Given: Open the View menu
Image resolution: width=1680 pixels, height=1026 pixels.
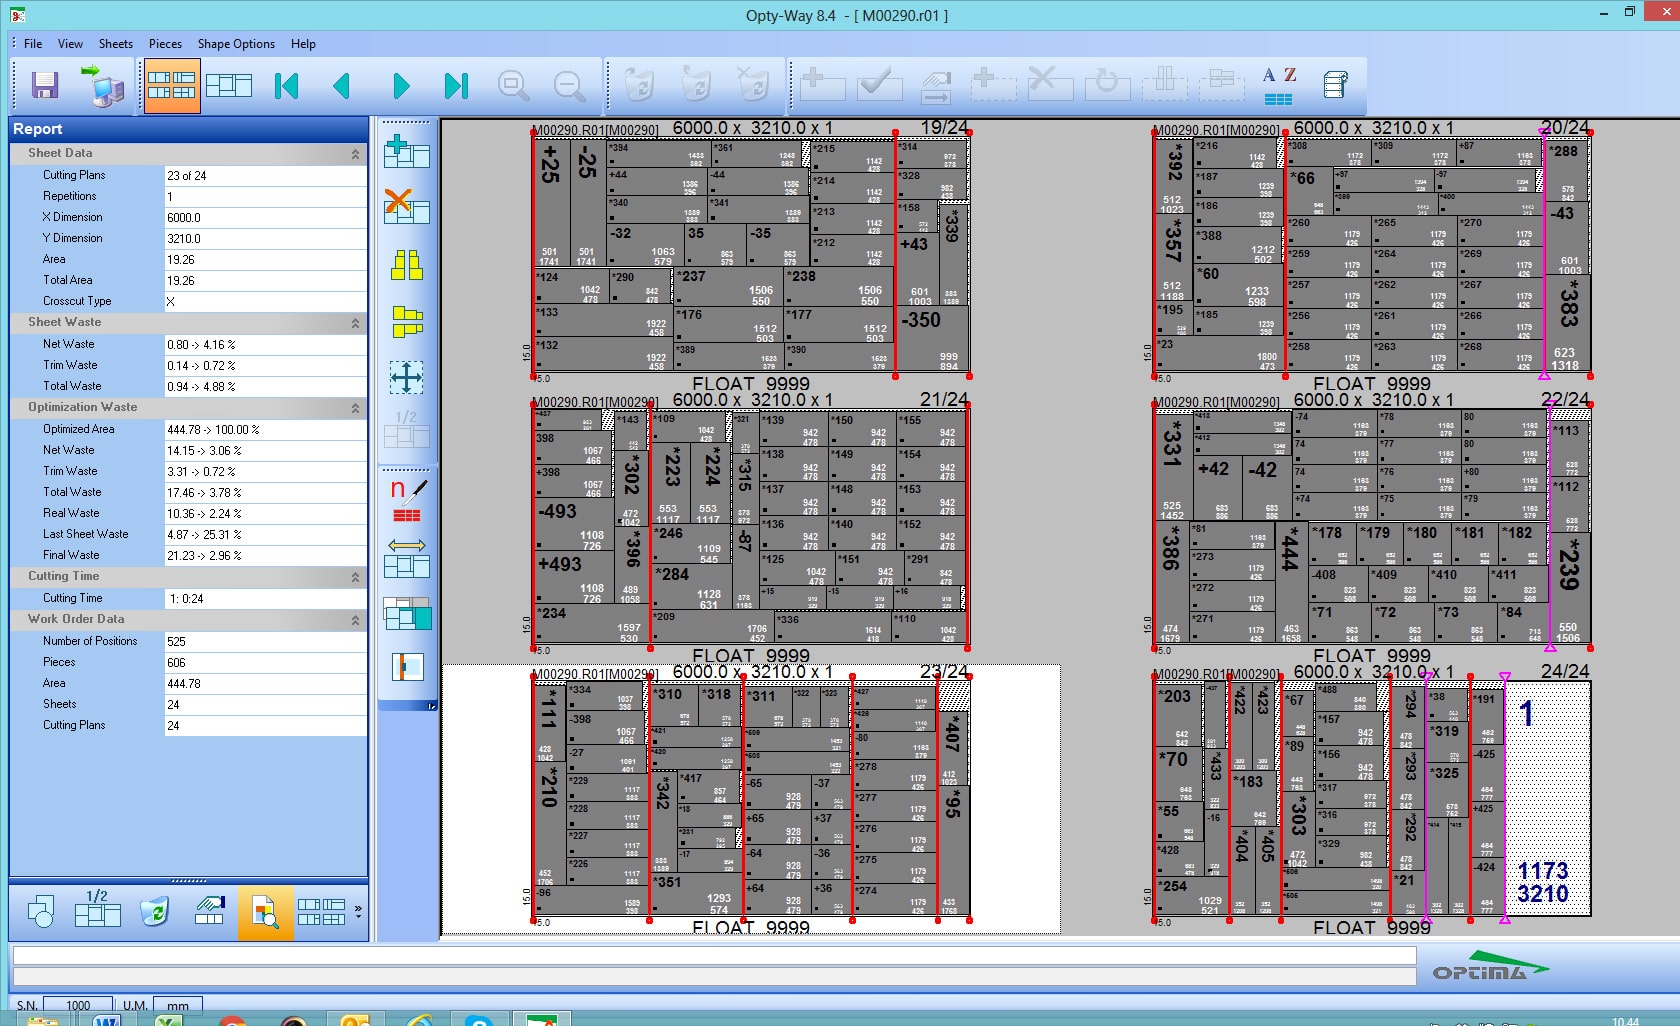Looking at the screenshot, I should pyautogui.click(x=70, y=44).
